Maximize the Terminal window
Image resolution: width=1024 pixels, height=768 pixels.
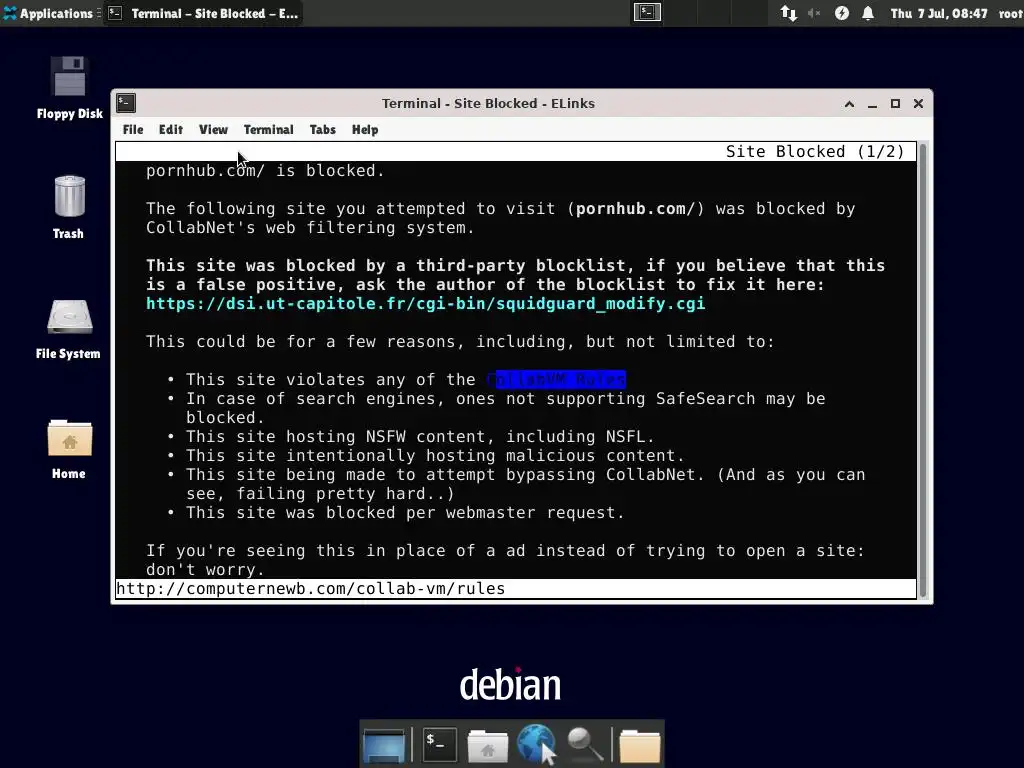[895, 104]
